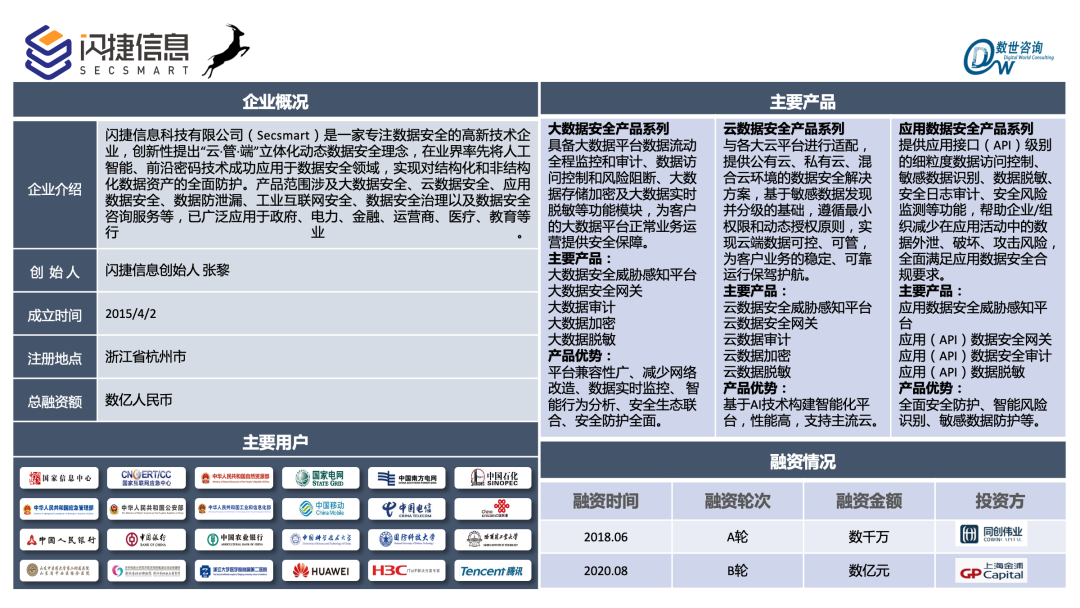
Task: Click the 数亿元 amount cell
Action: pos(869,571)
